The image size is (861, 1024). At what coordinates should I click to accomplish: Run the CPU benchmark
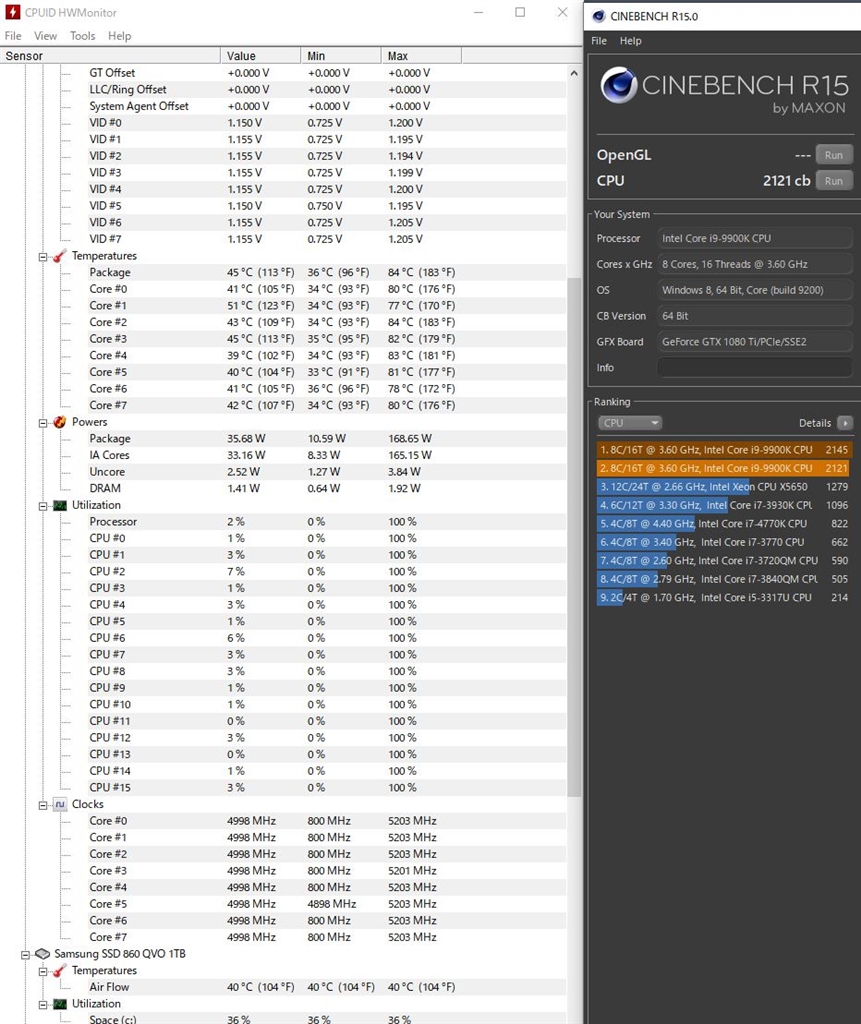834,181
